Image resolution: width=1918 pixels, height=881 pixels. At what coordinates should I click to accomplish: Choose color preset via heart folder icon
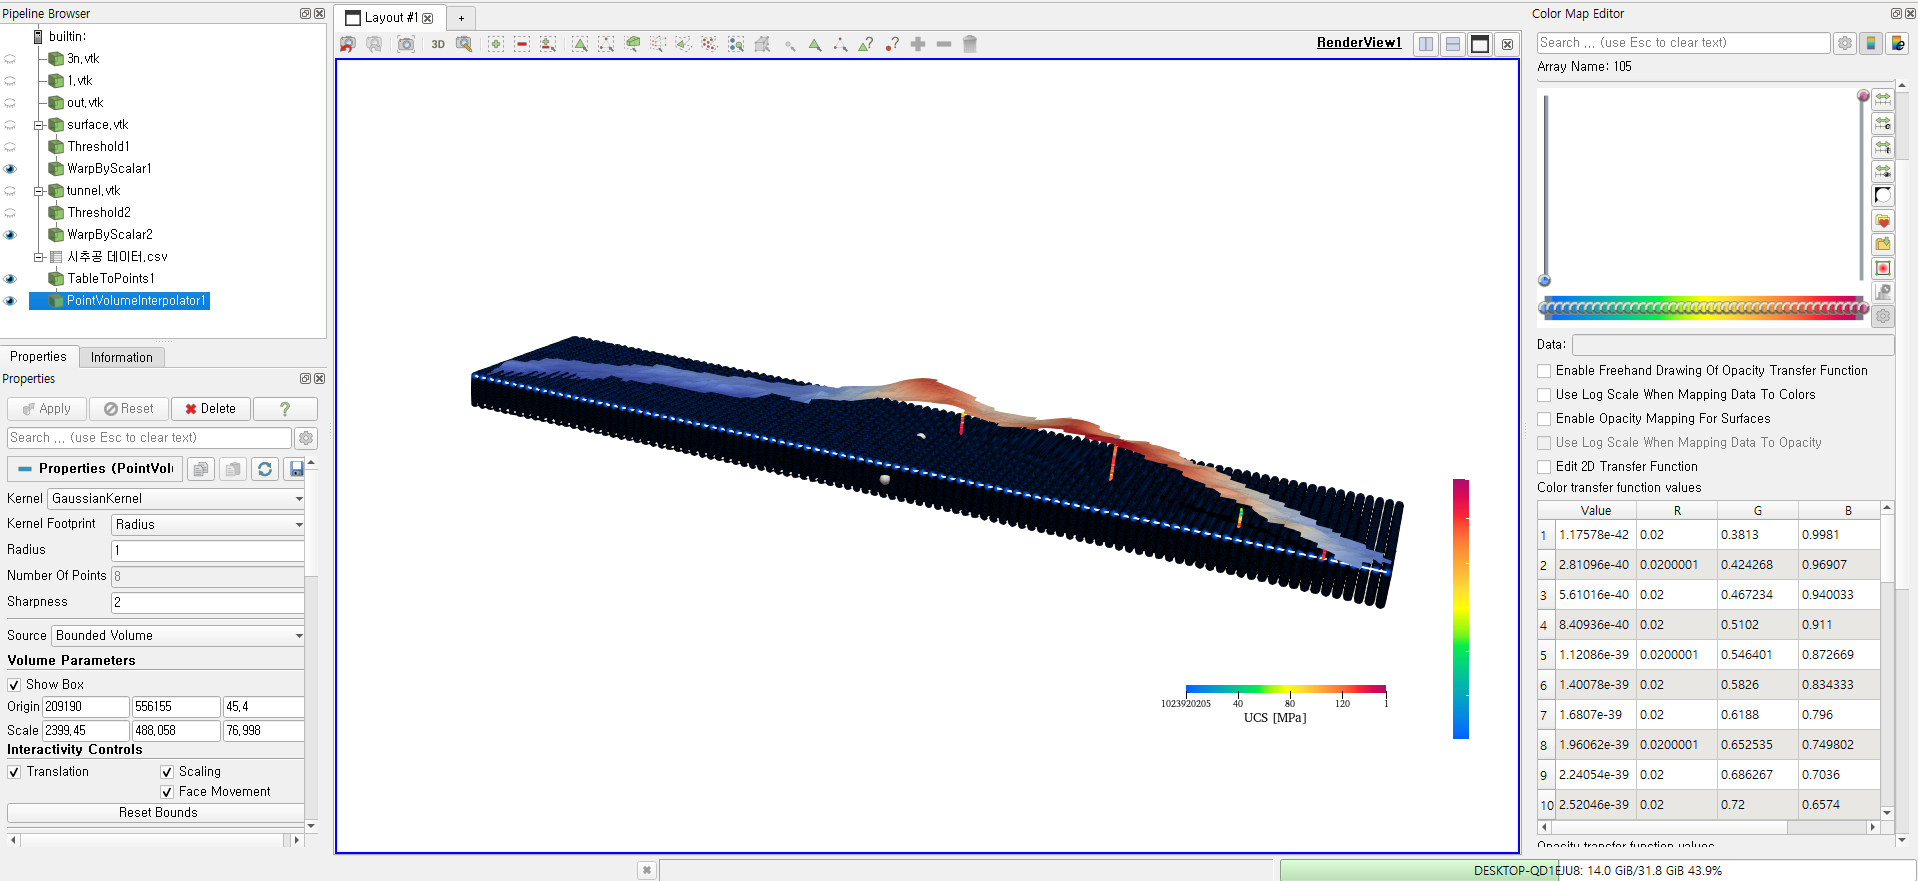pyautogui.click(x=1883, y=220)
